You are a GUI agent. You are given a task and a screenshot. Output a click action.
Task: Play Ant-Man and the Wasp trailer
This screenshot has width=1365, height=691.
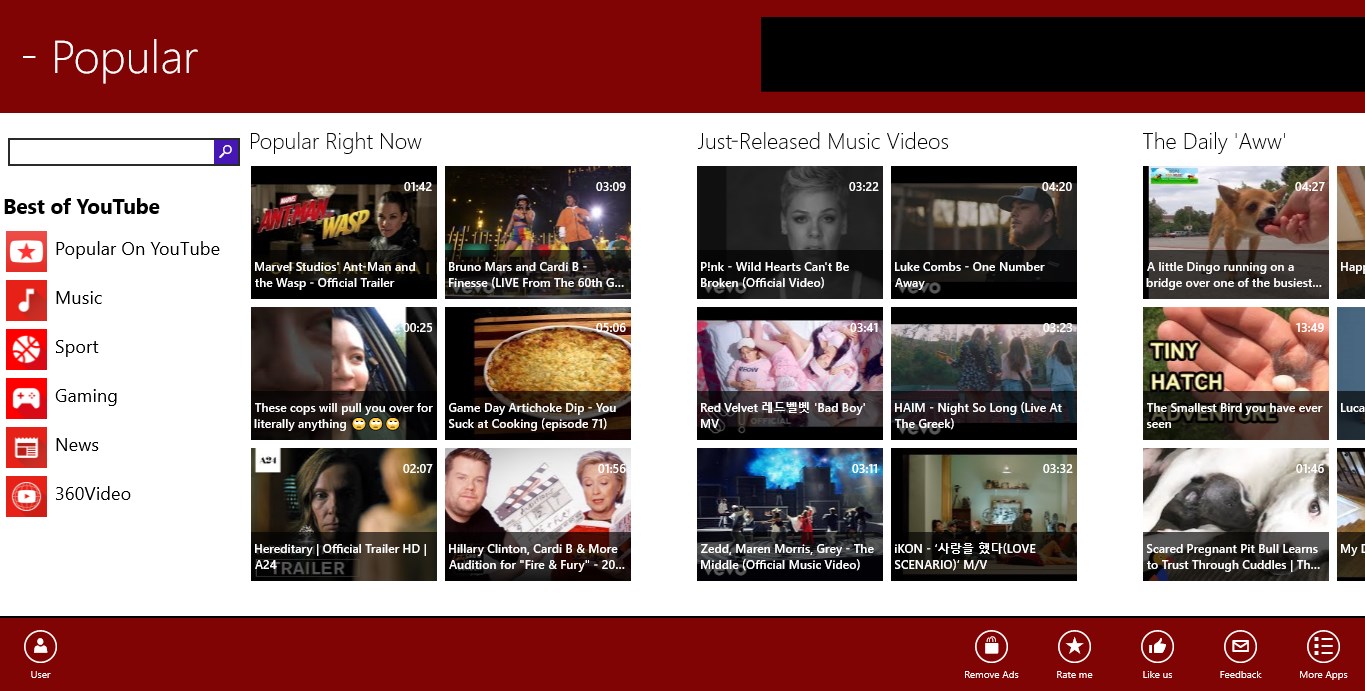[x=344, y=232]
